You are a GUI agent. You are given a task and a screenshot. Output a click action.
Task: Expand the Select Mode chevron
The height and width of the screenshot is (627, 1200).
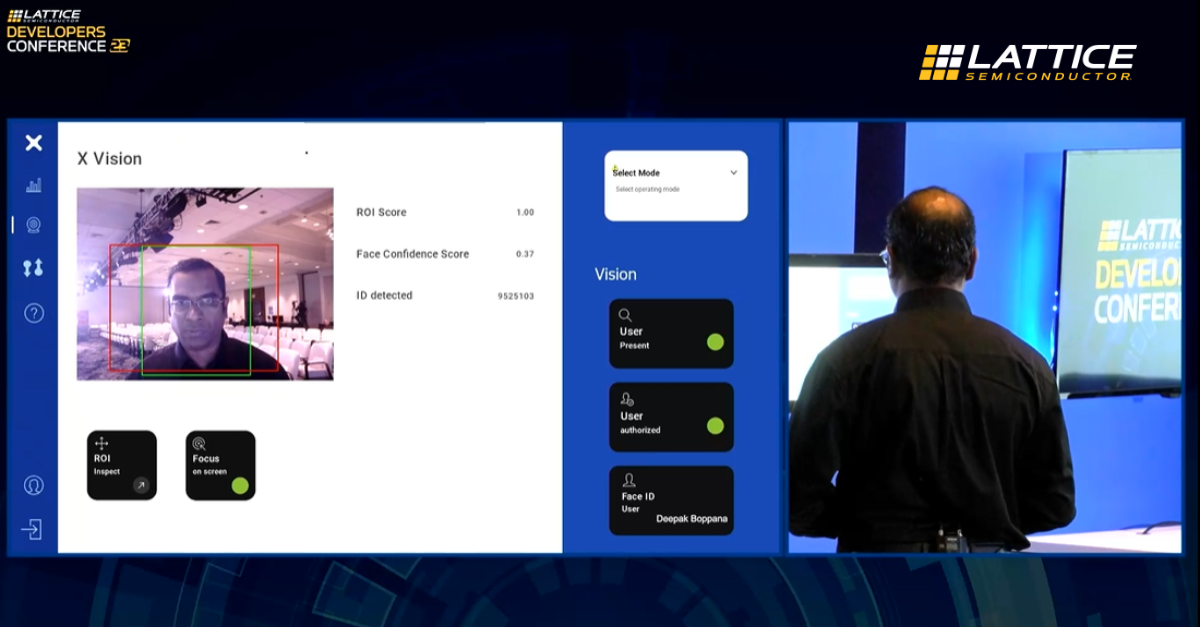pos(733,172)
